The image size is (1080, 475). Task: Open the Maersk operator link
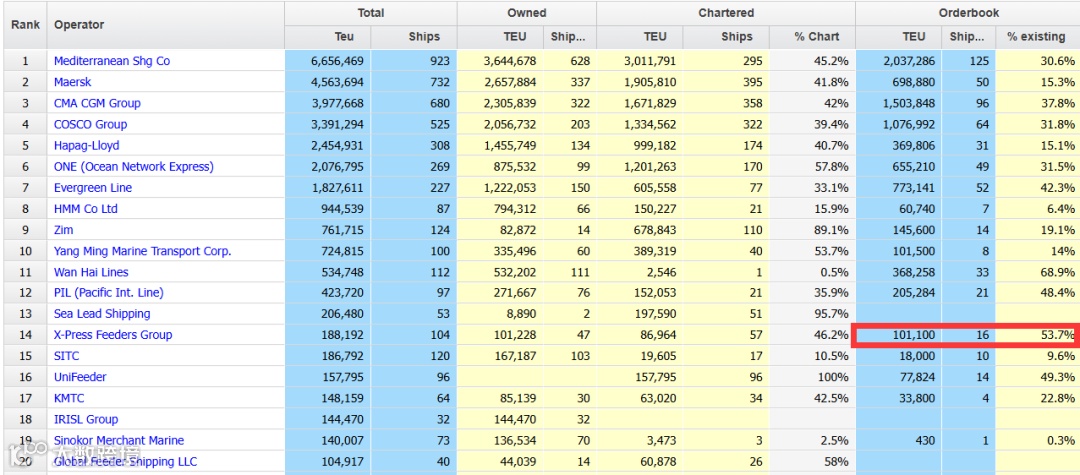(x=72, y=82)
